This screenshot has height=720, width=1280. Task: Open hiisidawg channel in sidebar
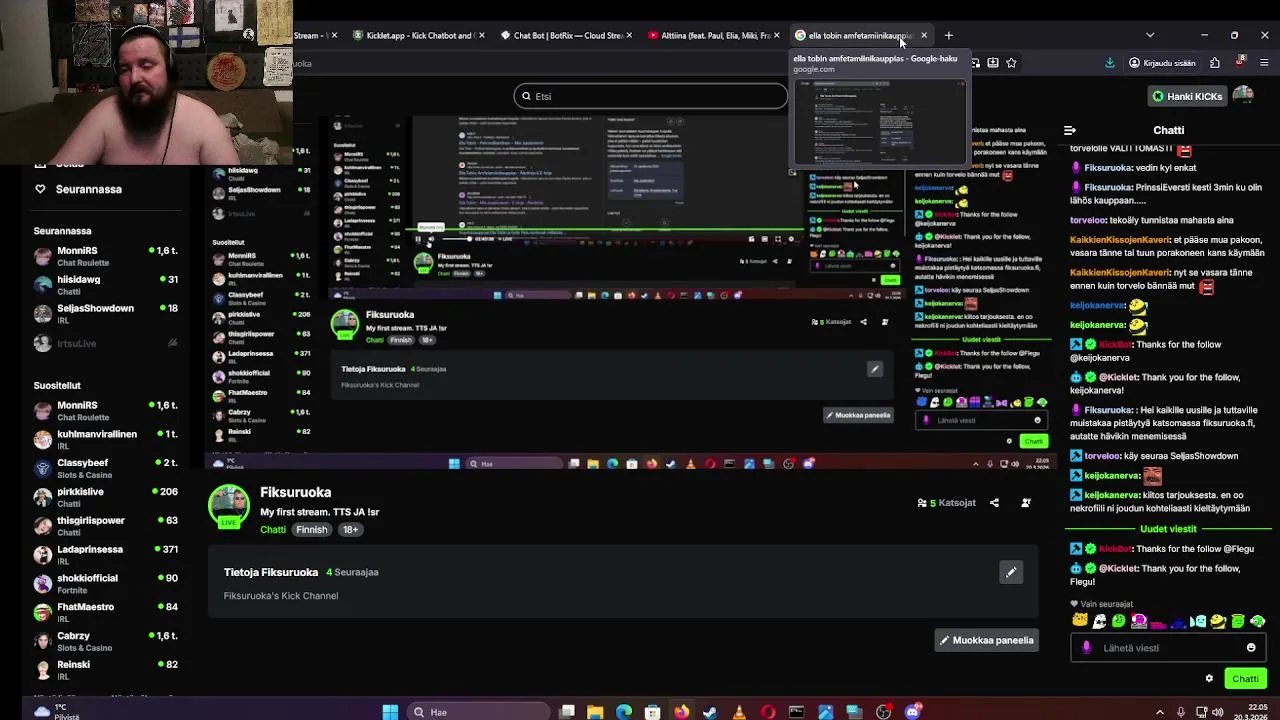[x=105, y=285]
